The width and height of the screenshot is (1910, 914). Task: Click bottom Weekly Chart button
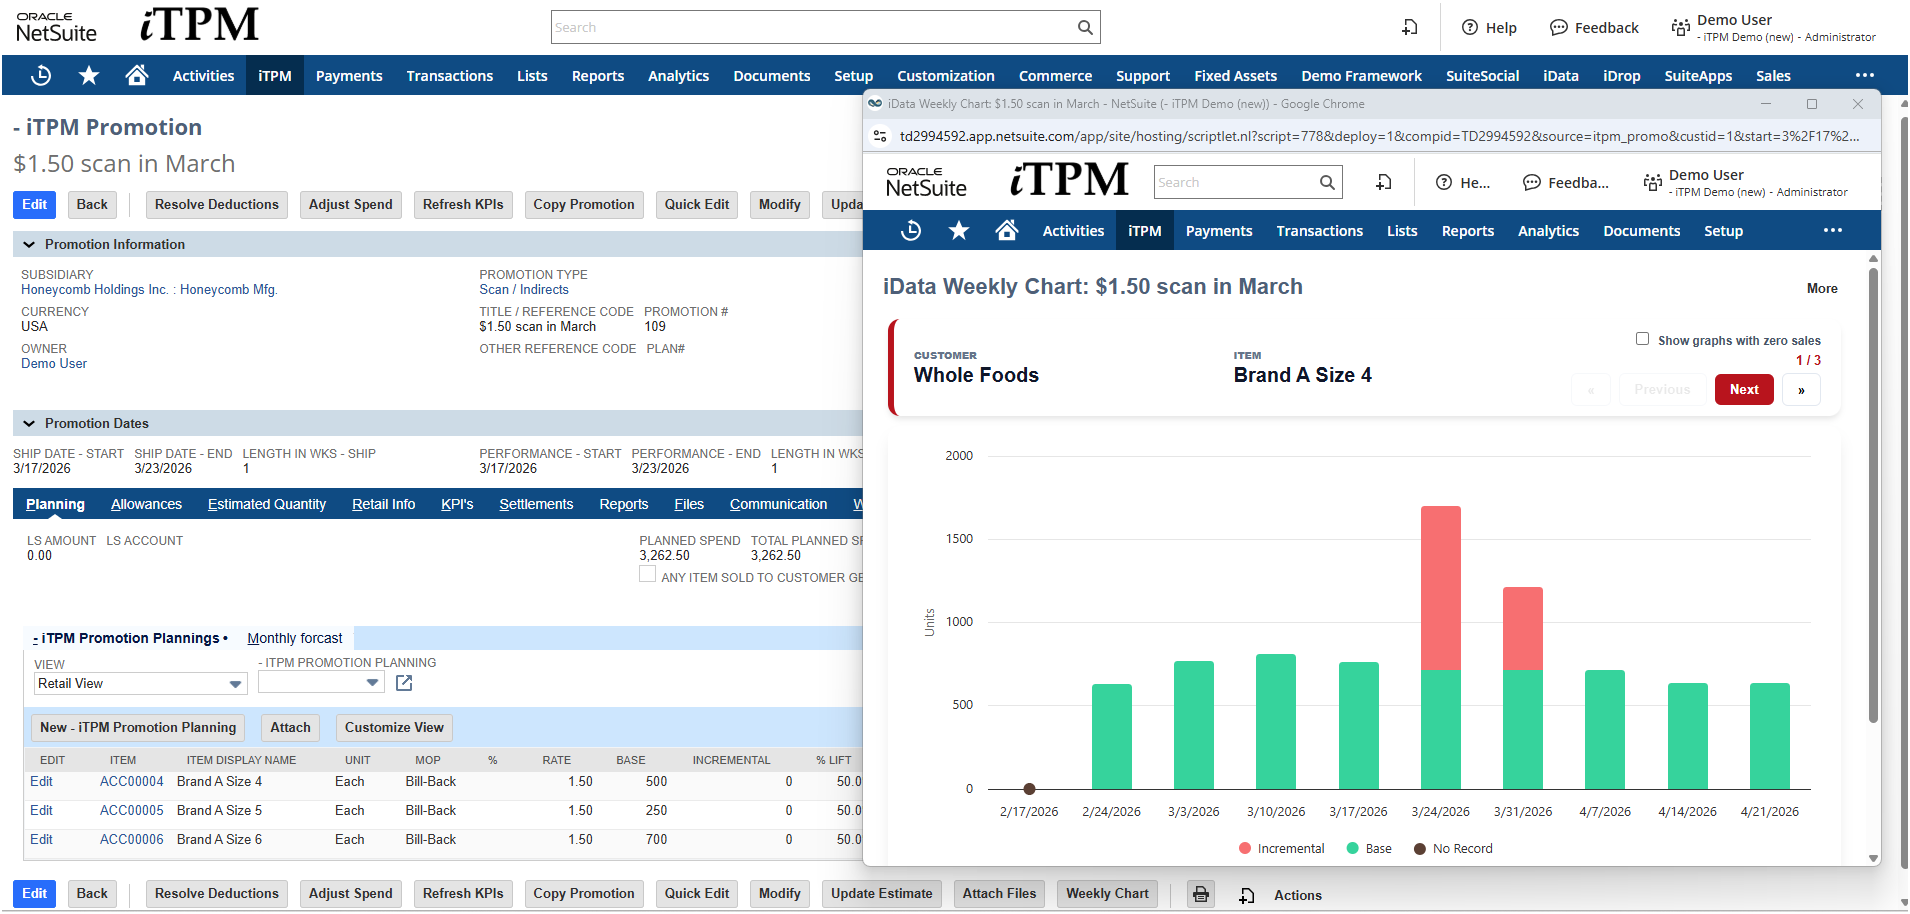click(x=1107, y=893)
